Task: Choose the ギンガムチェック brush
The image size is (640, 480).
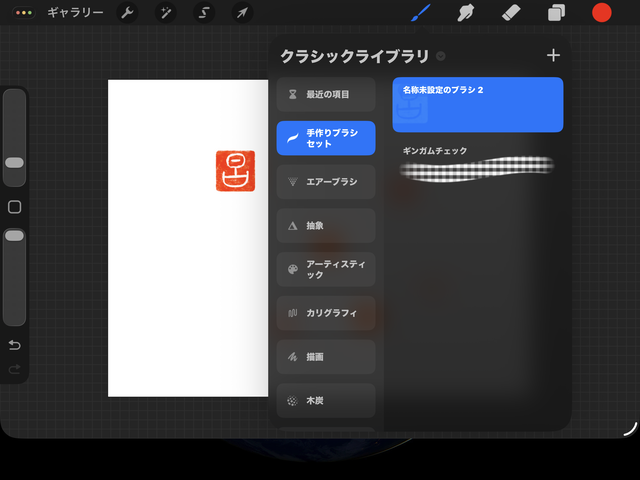Action: coord(478,164)
